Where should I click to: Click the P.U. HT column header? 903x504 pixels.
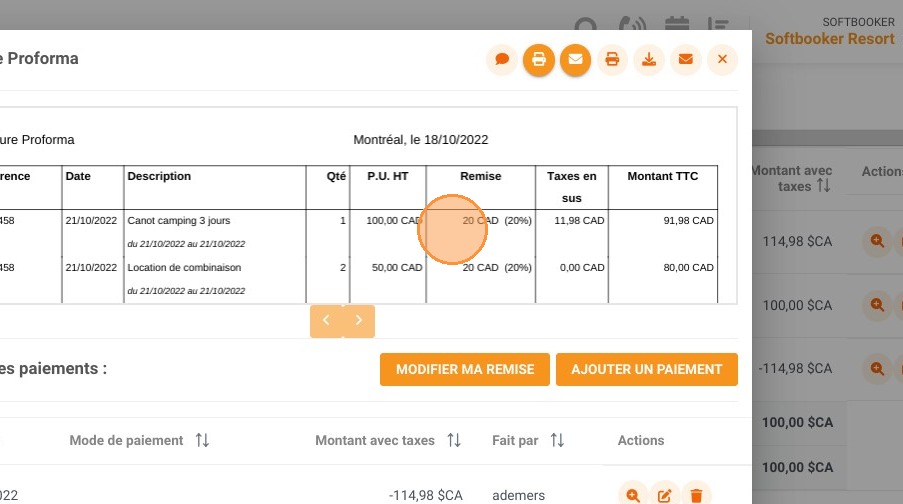tap(388, 176)
